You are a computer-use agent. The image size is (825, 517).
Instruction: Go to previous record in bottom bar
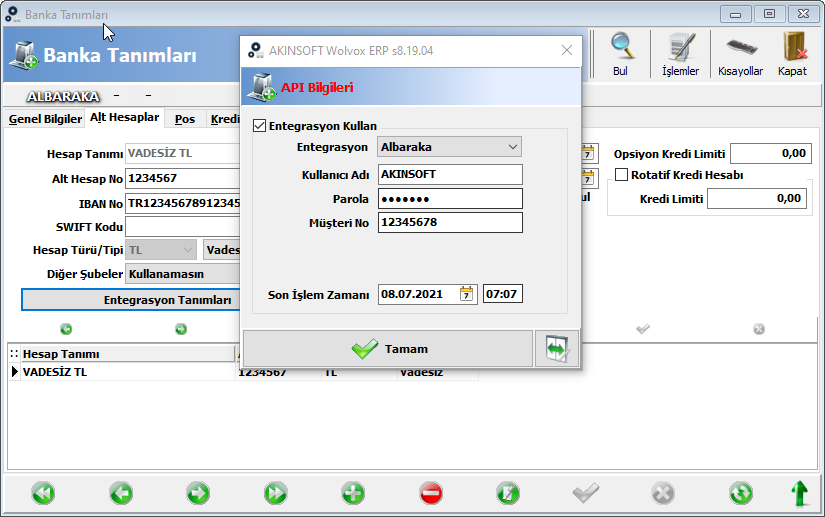click(x=121, y=493)
